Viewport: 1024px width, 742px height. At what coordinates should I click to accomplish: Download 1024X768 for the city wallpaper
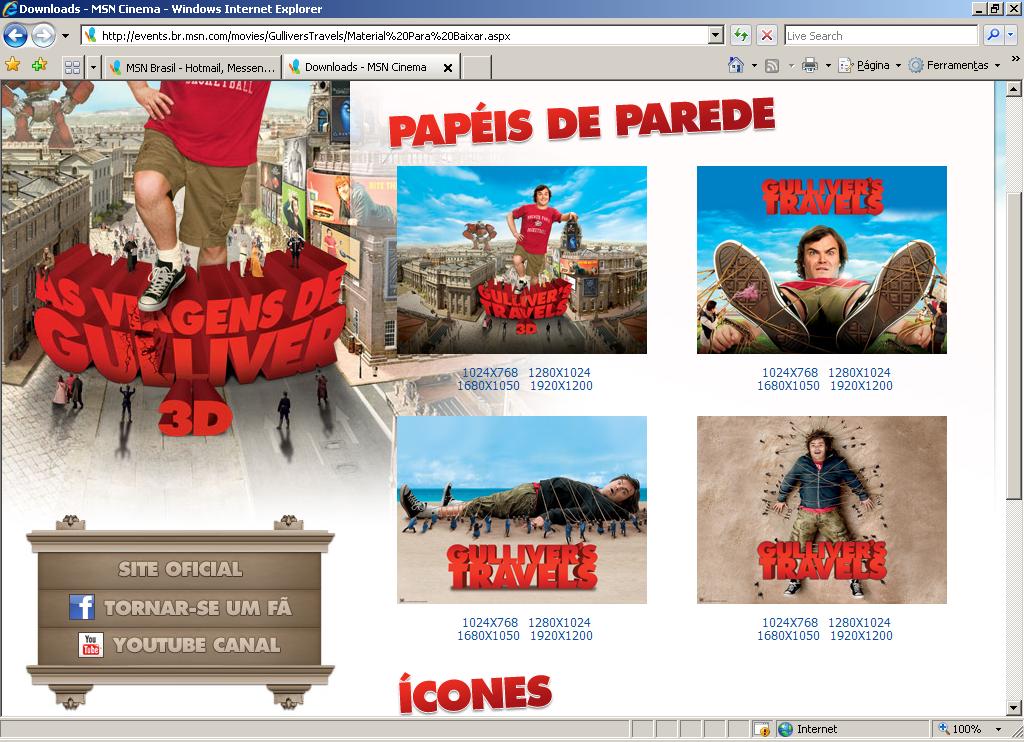[x=490, y=372]
